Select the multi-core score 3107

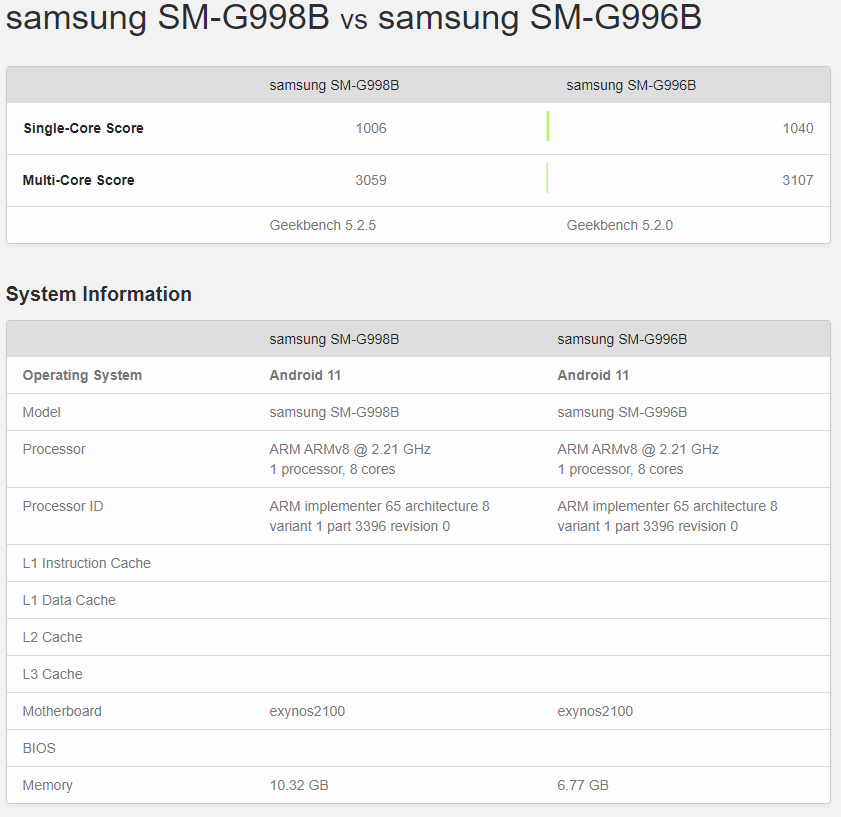[x=798, y=180]
